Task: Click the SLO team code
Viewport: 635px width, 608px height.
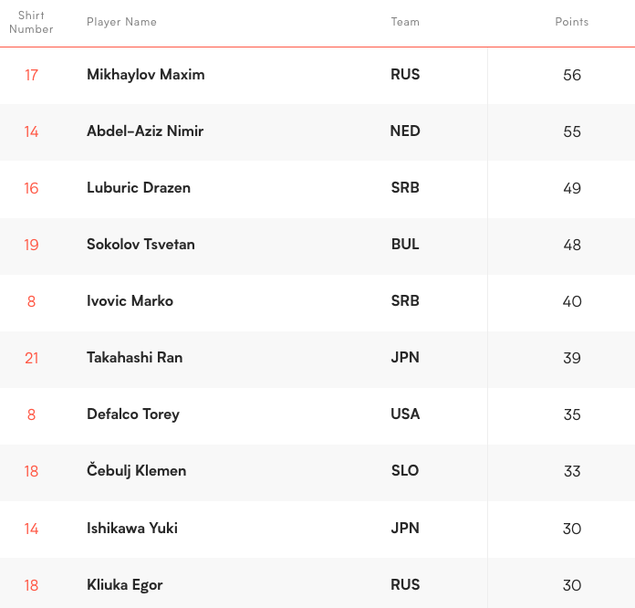Action: pyautogui.click(x=405, y=471)
